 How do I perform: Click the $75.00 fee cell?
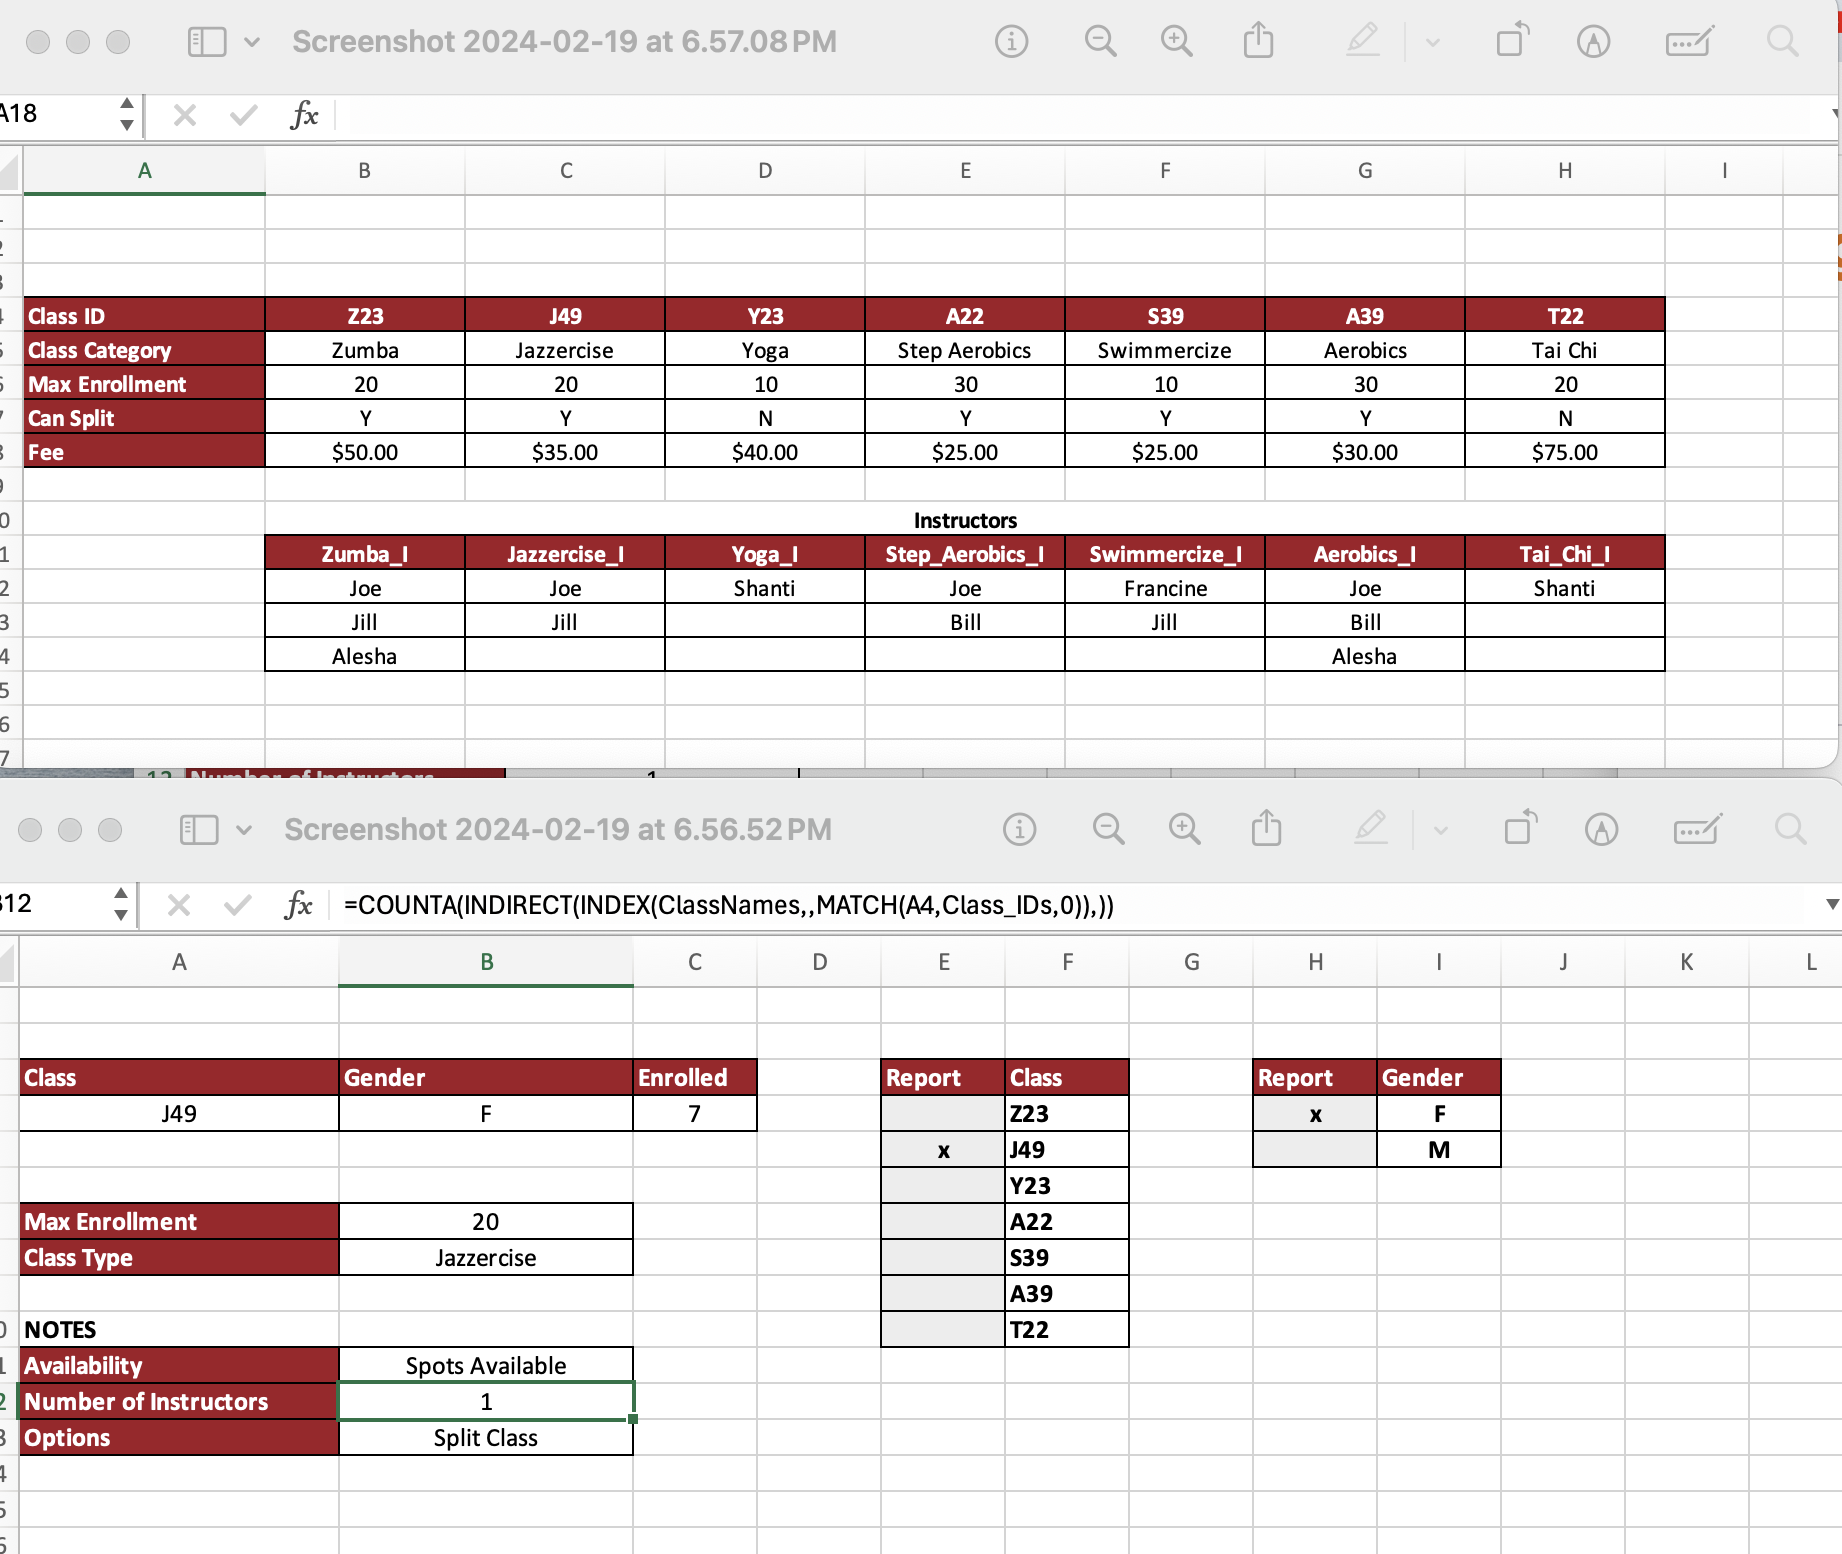1565,452
